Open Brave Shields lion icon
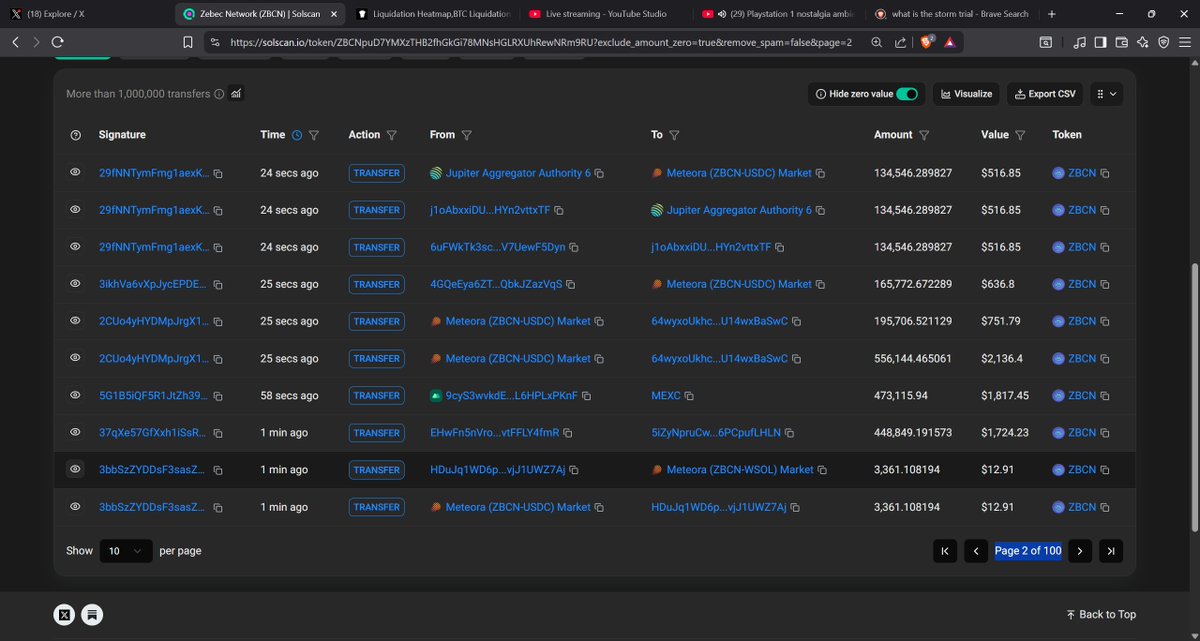1200x641 pixels. [926, 42]
